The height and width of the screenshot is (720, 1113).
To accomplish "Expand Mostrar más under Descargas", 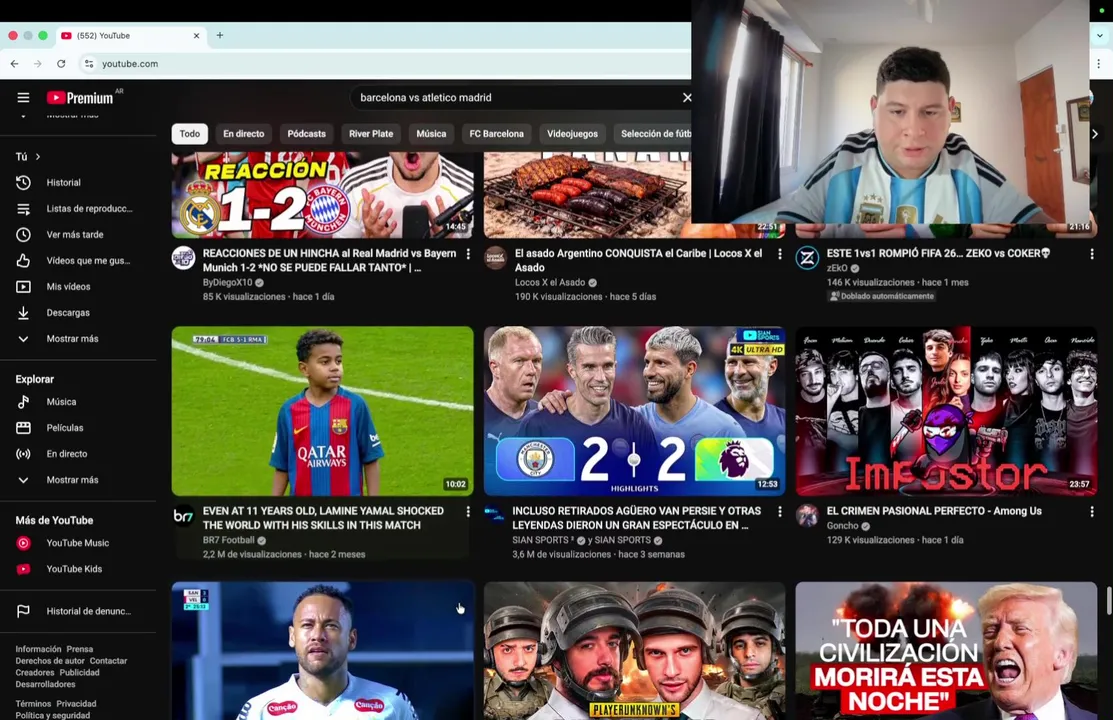I will 78,339.
